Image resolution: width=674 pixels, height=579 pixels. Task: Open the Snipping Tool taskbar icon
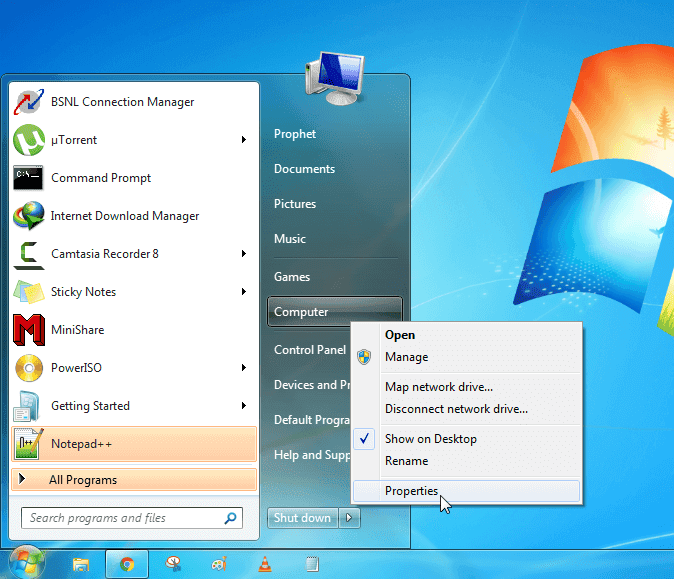point(173,564)
